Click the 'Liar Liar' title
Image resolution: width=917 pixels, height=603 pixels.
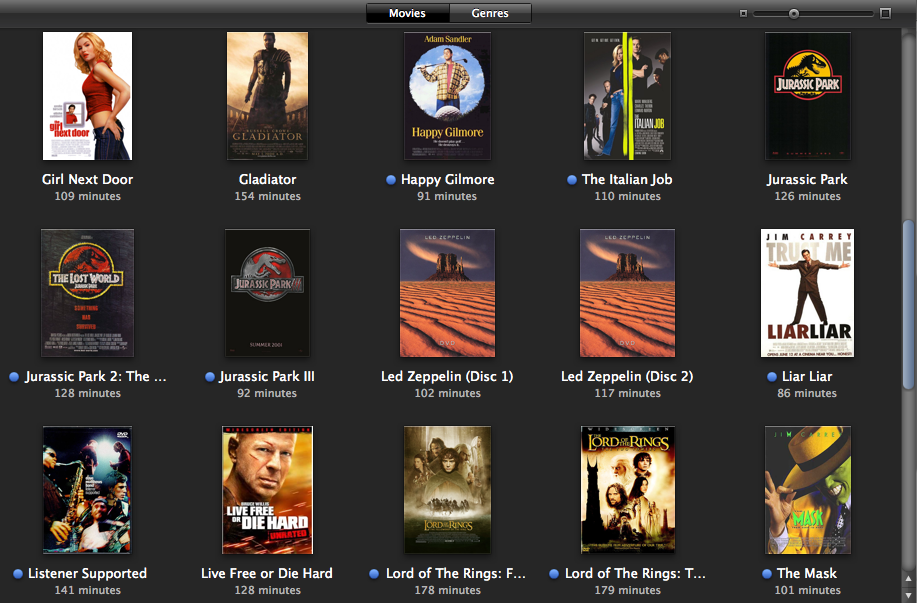807,377
